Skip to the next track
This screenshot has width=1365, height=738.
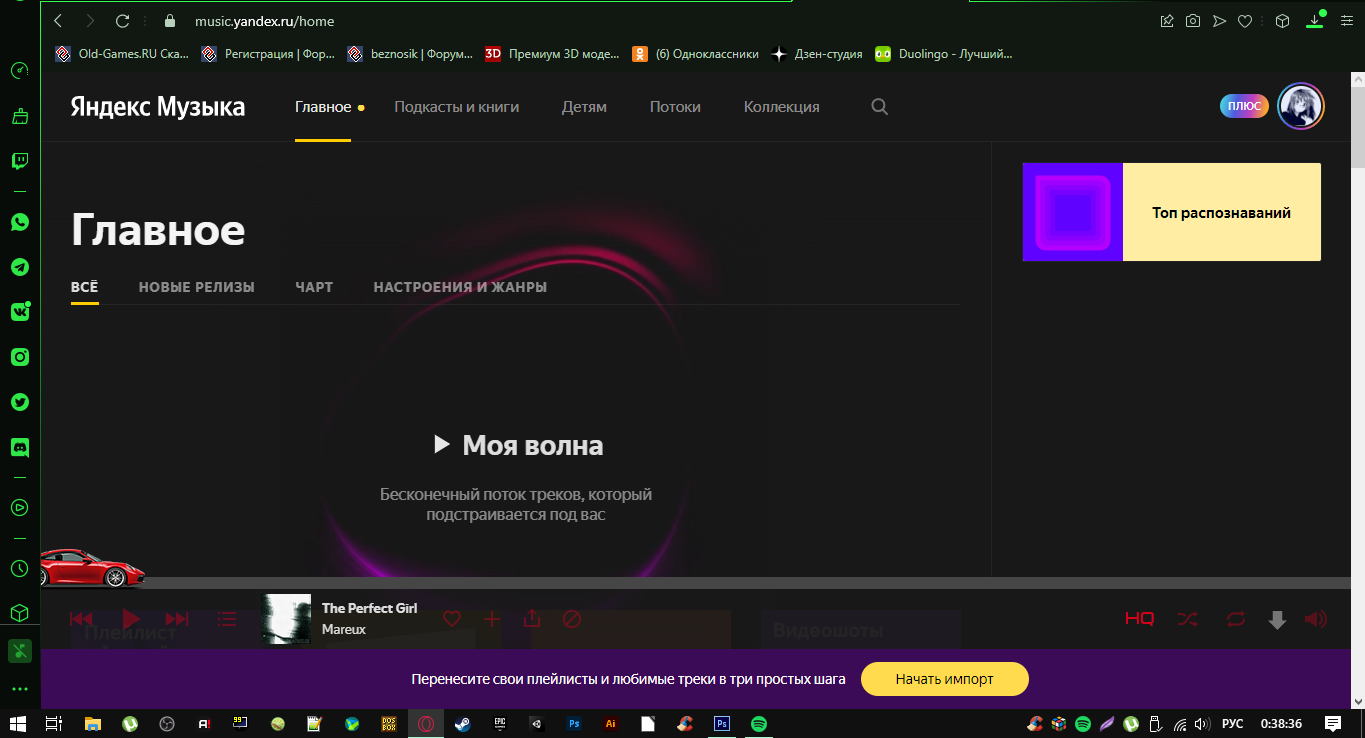tap(177, 619)
